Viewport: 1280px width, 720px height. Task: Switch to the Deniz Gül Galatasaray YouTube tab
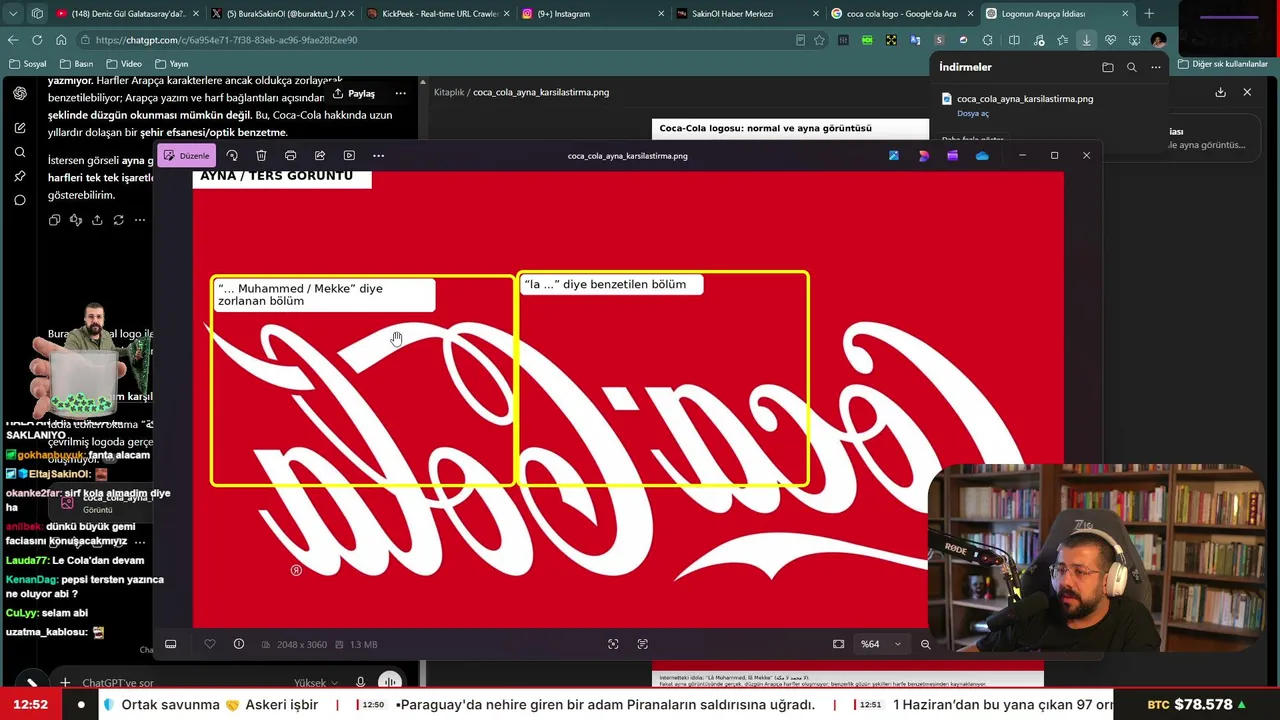pos(126,14)
